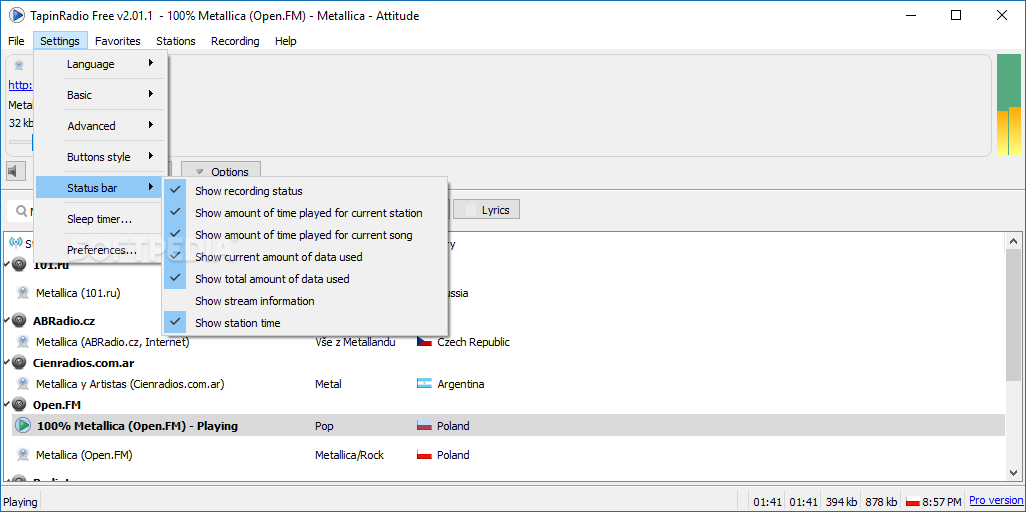Viewport: 1026px width, 512px height.
Task: Click station icon beside Metallica (Open.FM)
Action: pyautogui.click(x=23, y=454)
